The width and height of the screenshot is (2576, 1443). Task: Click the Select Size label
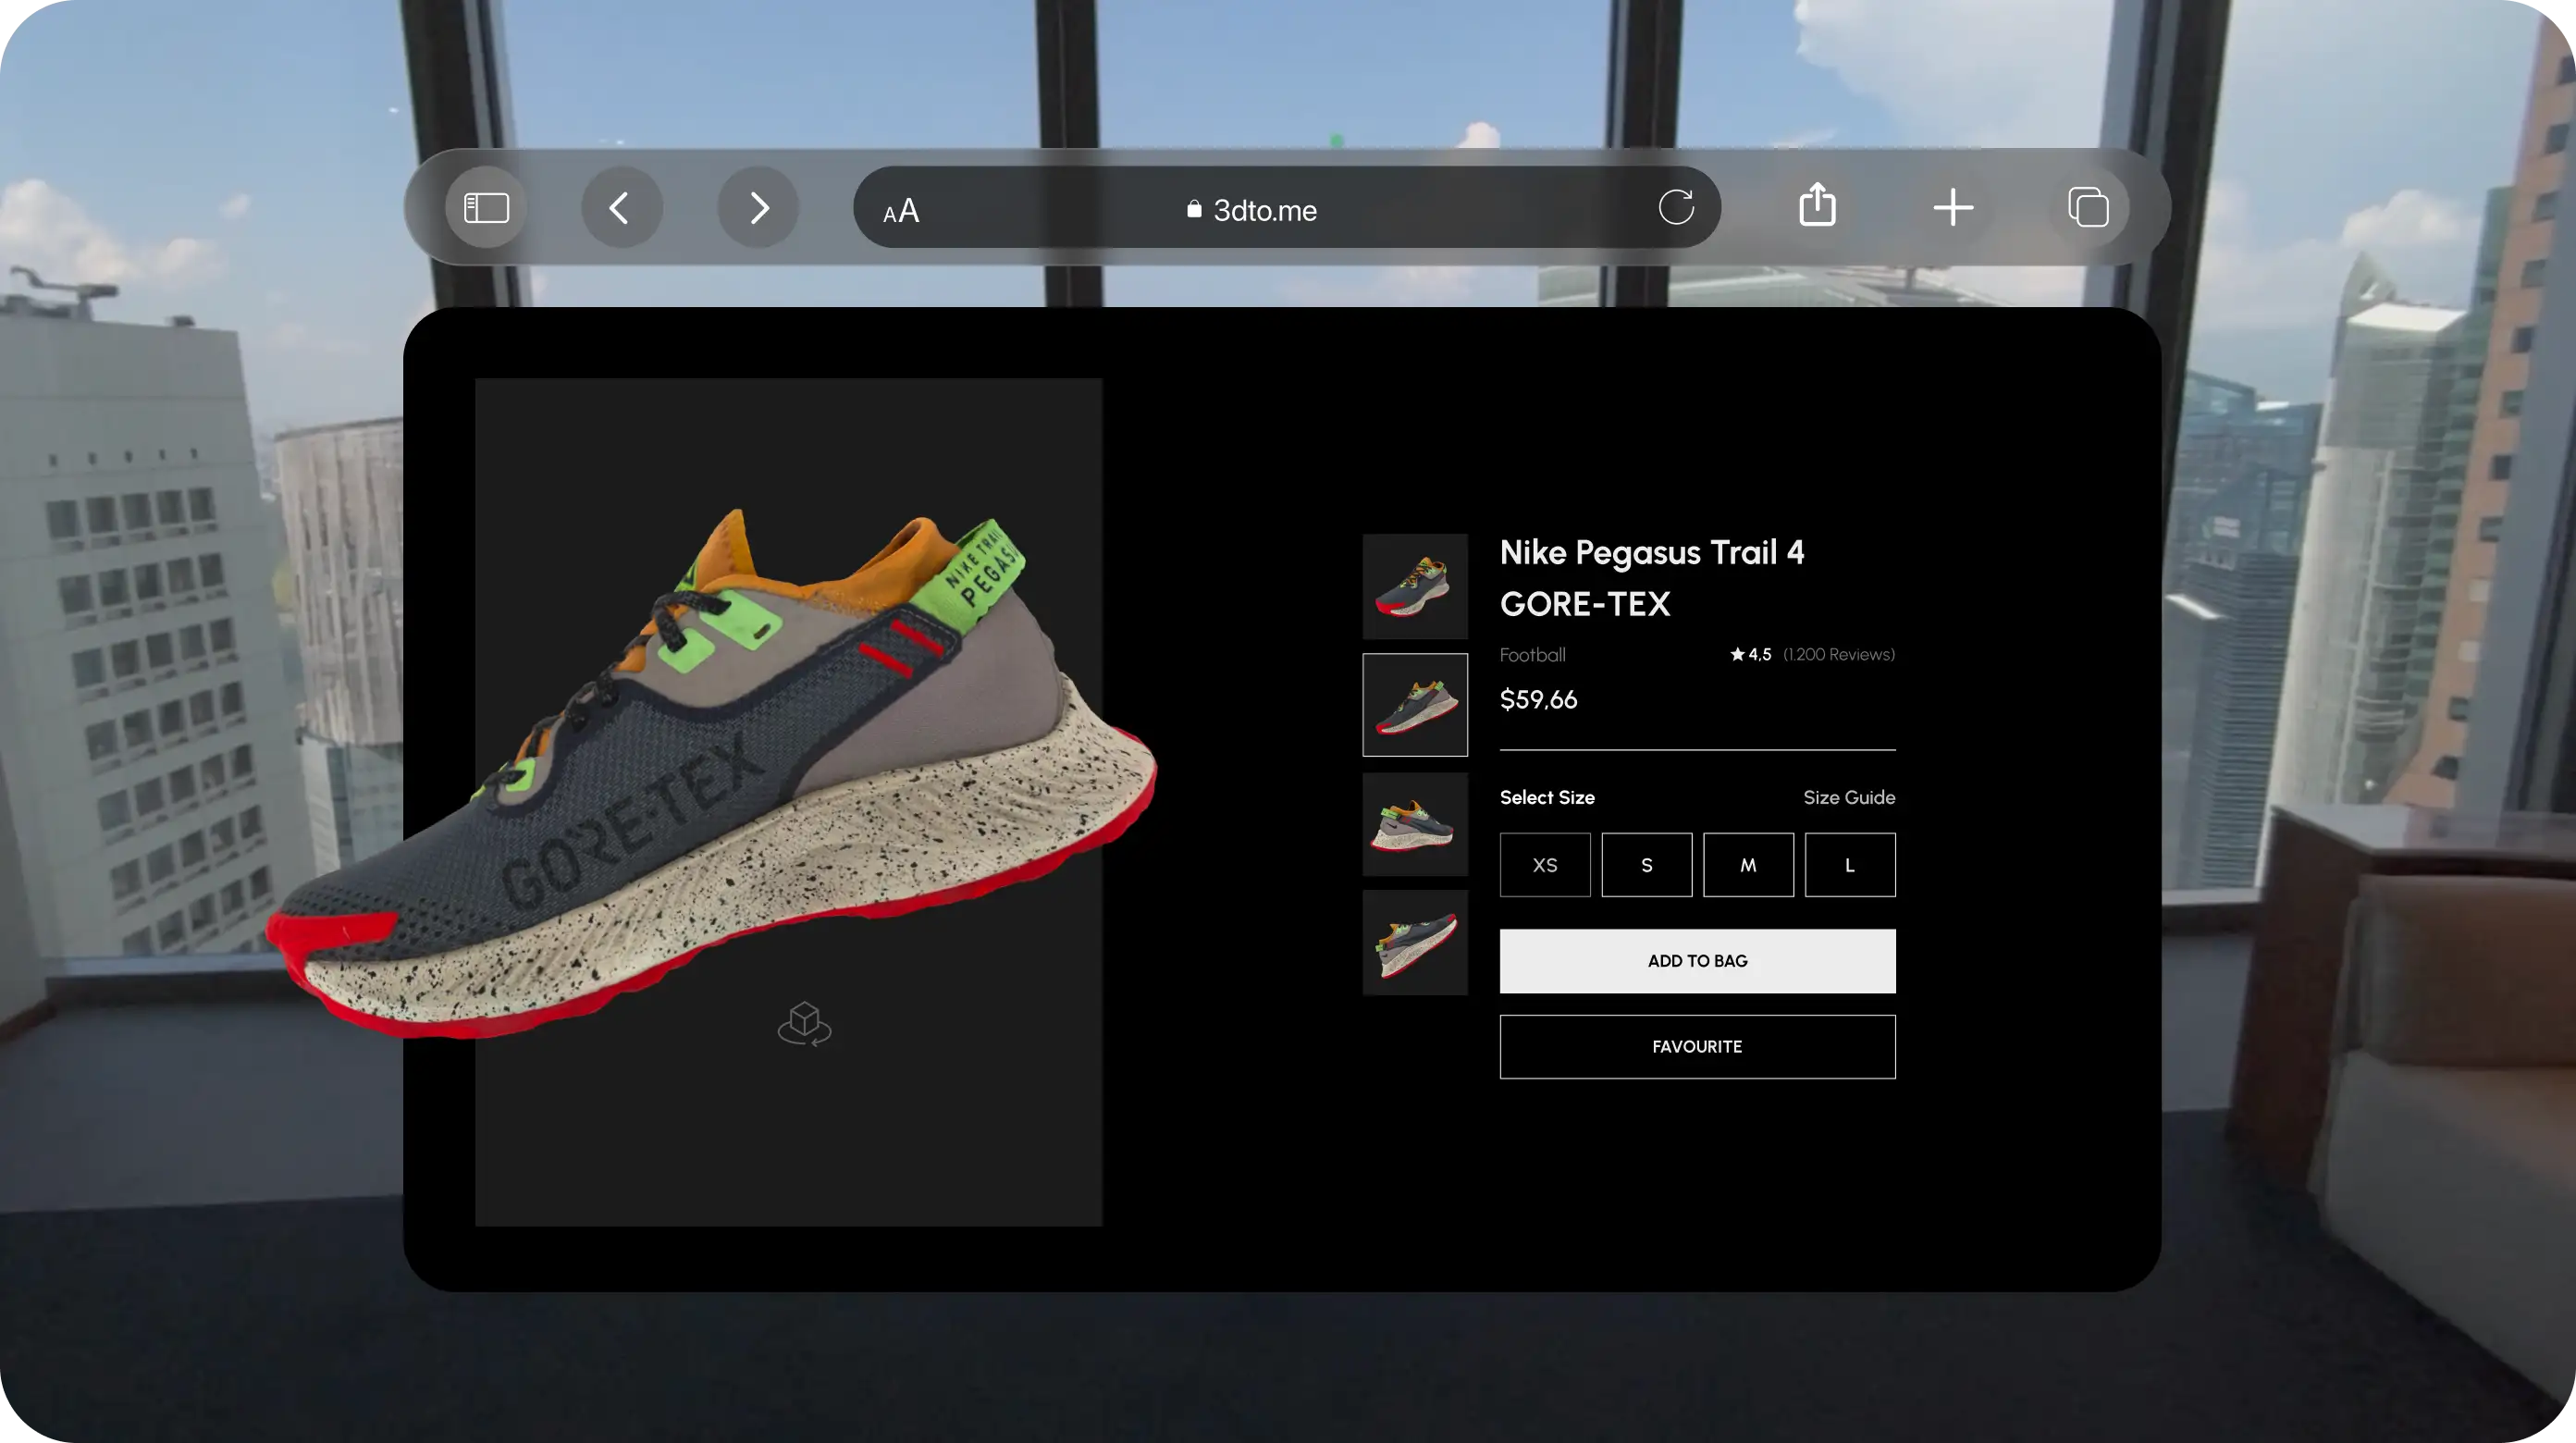tap(1547, 797)
